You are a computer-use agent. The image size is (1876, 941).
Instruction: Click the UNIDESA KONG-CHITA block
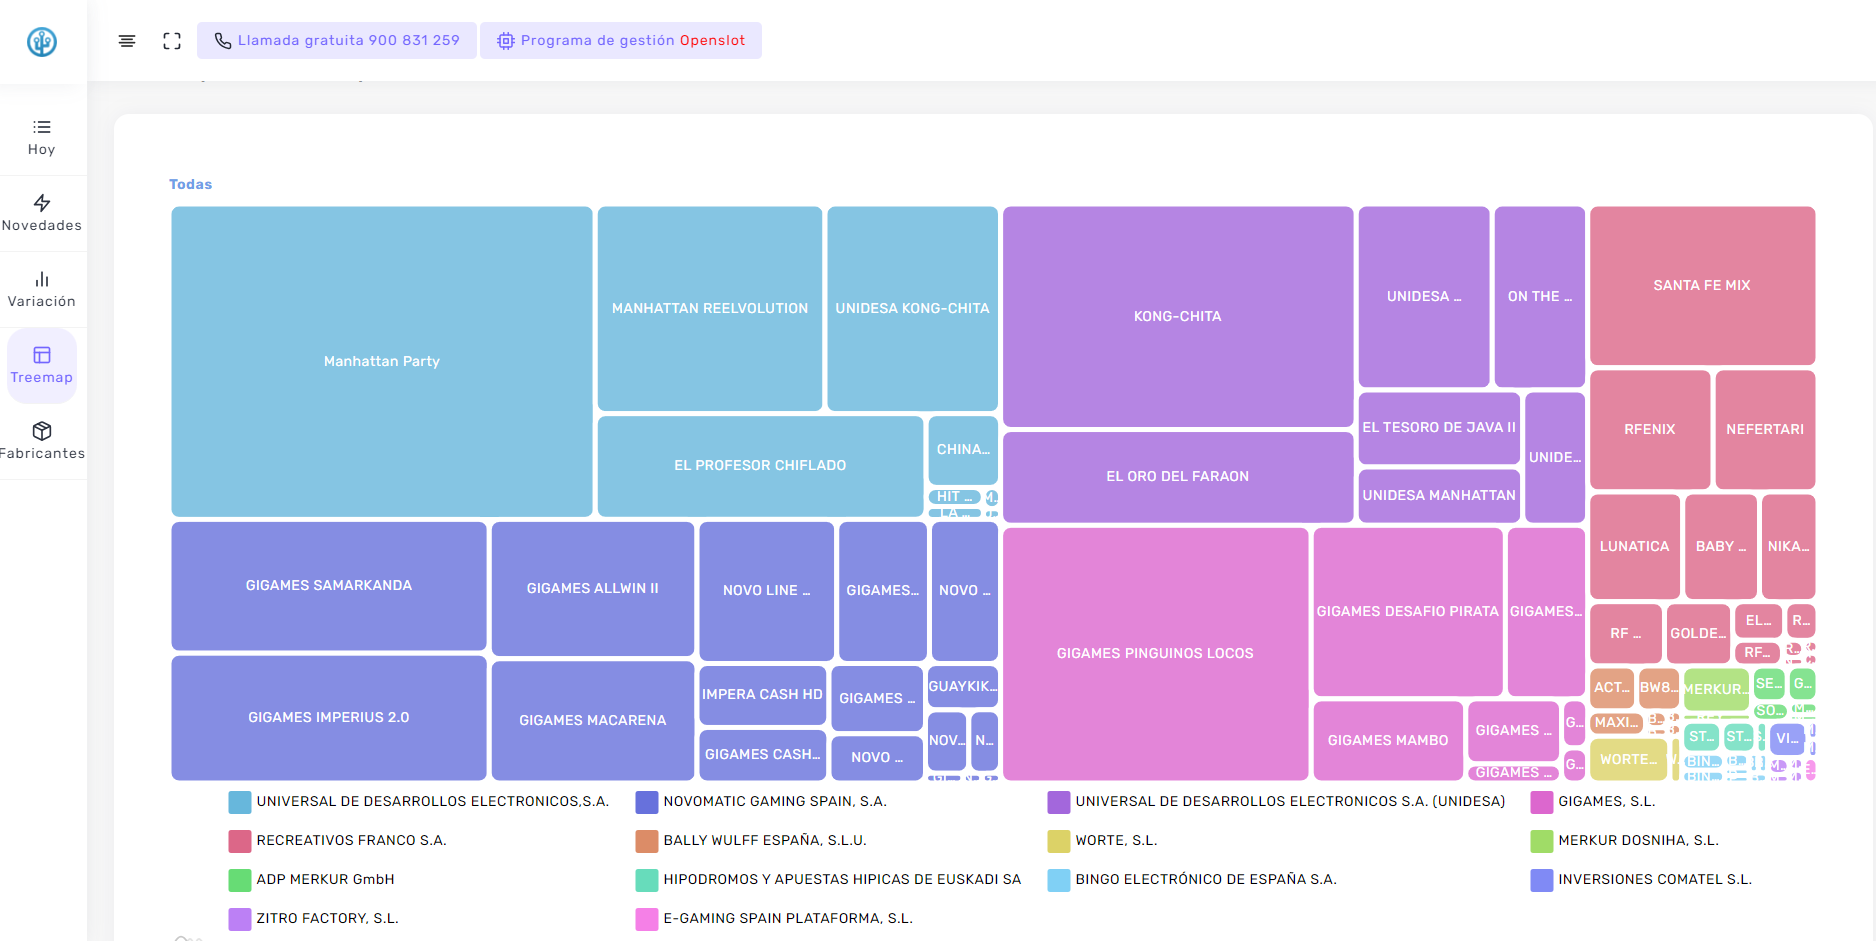click(913, 309)
